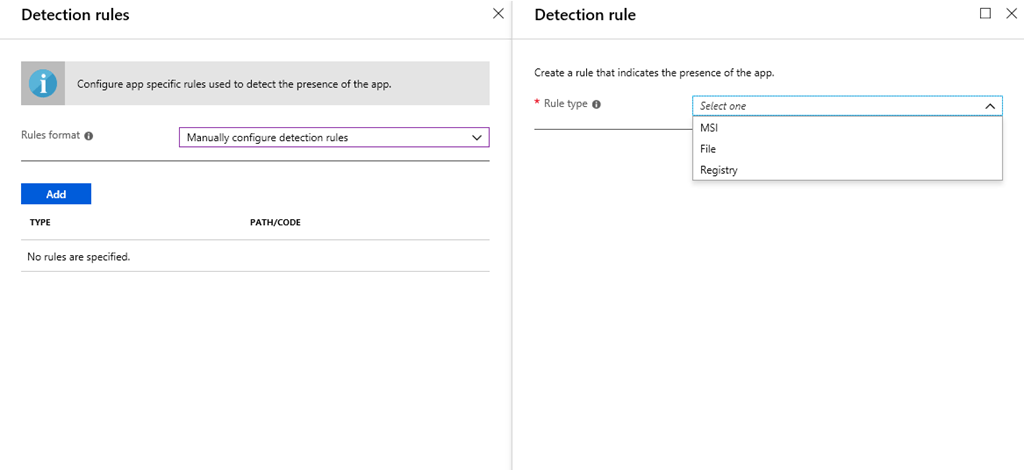Viewport: 1024px width, 470px height.
Task: Choose MSI from the rule type list
Action: [x=709, y=128]
